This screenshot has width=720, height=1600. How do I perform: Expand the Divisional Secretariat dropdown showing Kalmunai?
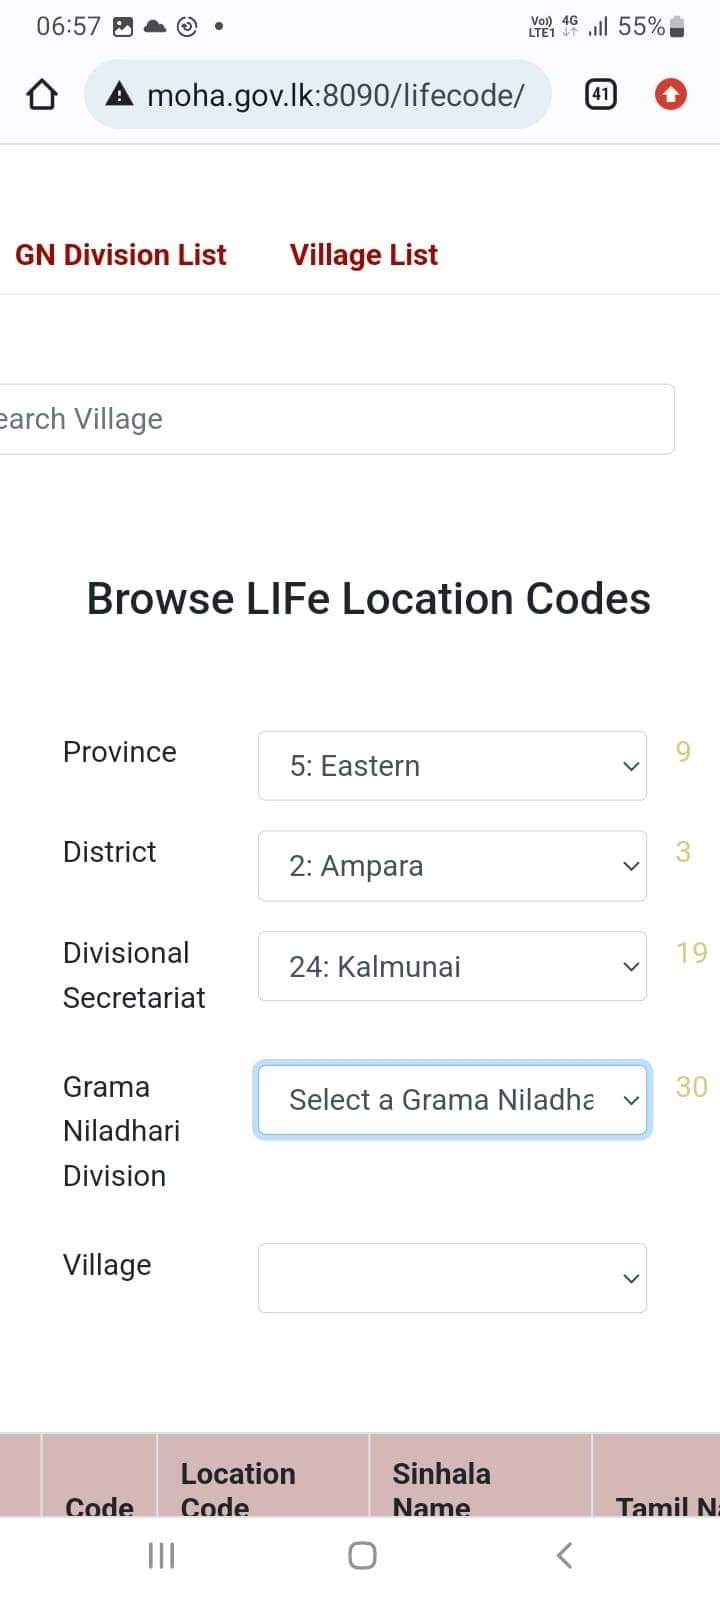452,967
